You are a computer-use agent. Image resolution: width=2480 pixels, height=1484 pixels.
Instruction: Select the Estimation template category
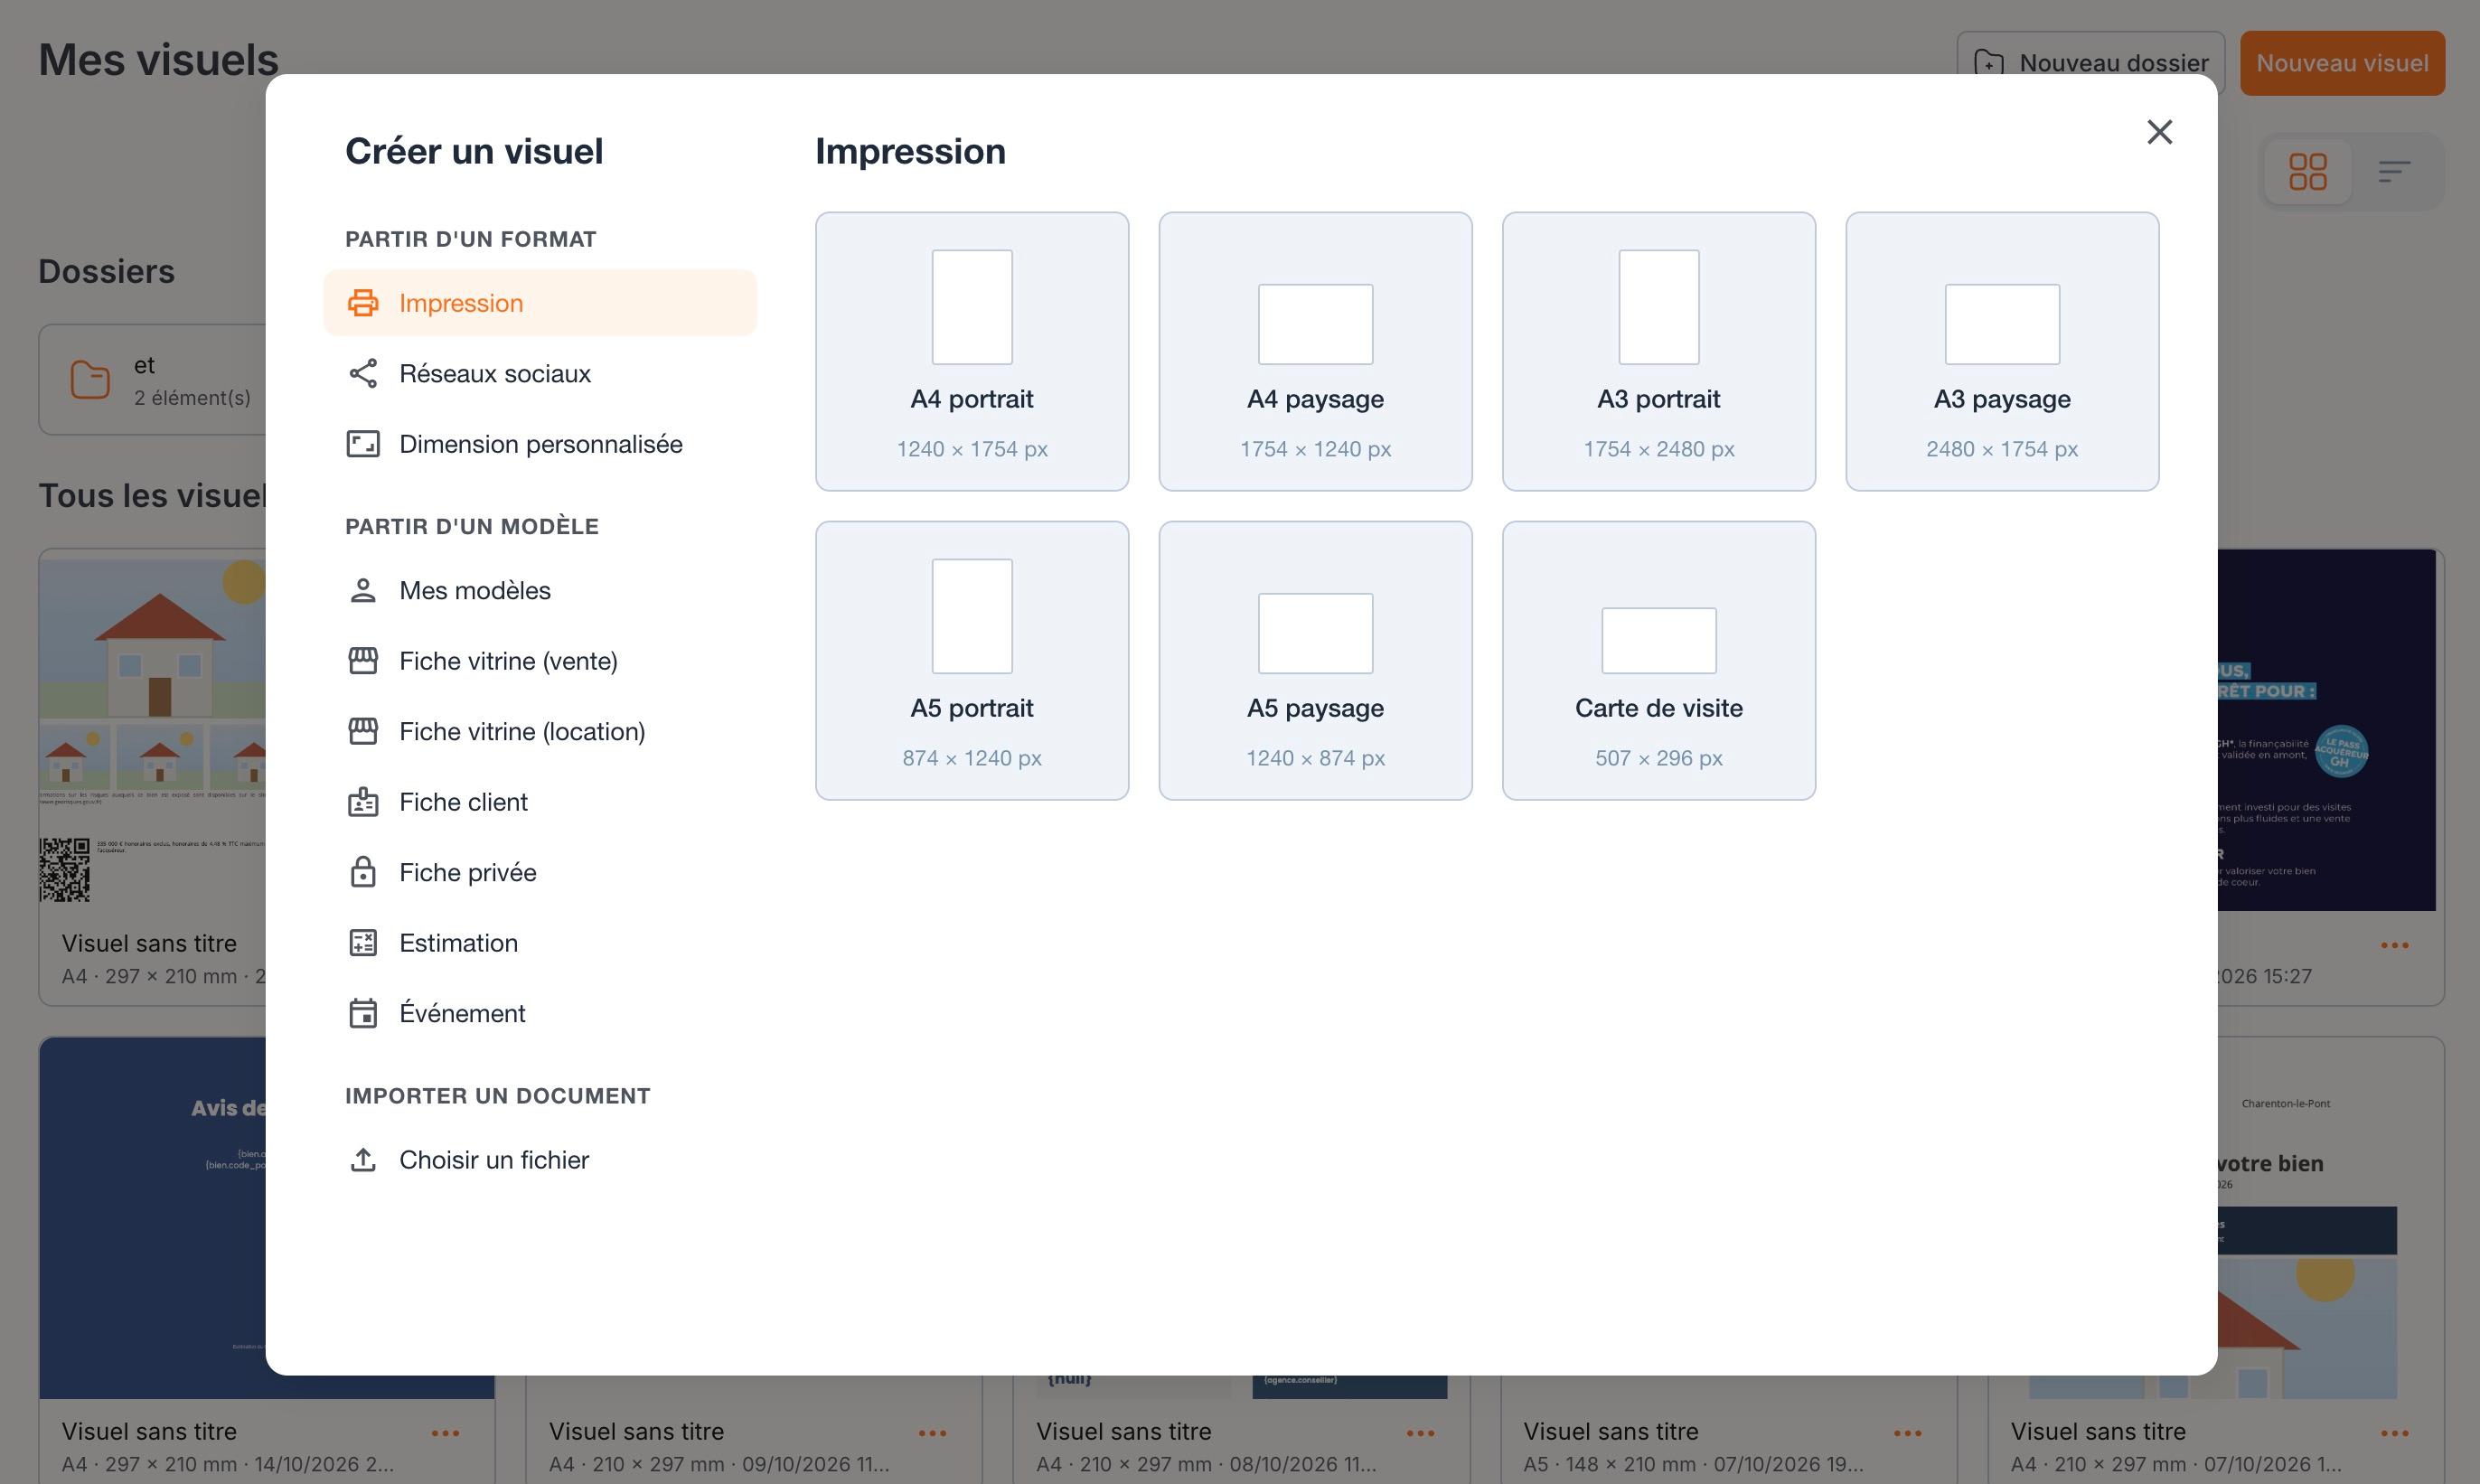540,943
